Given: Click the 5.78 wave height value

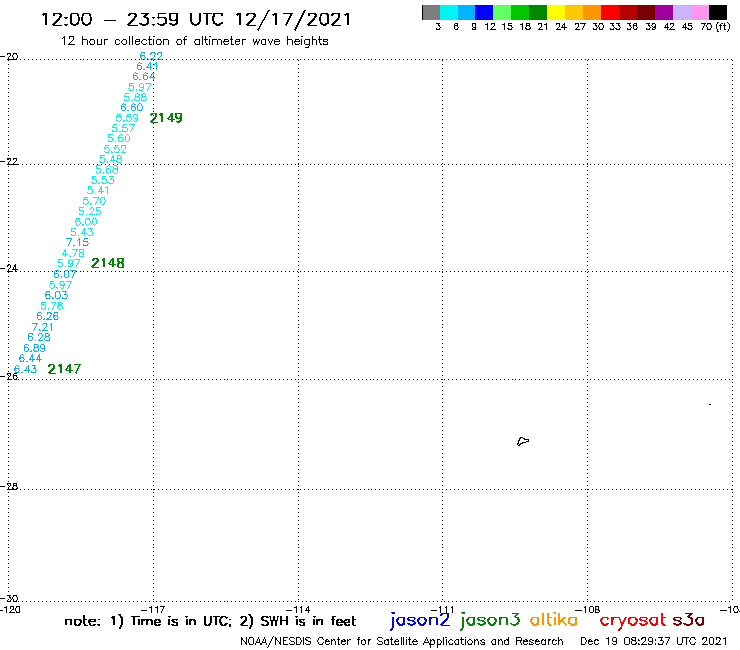Looking at the screenshot, I should point(52,306).
